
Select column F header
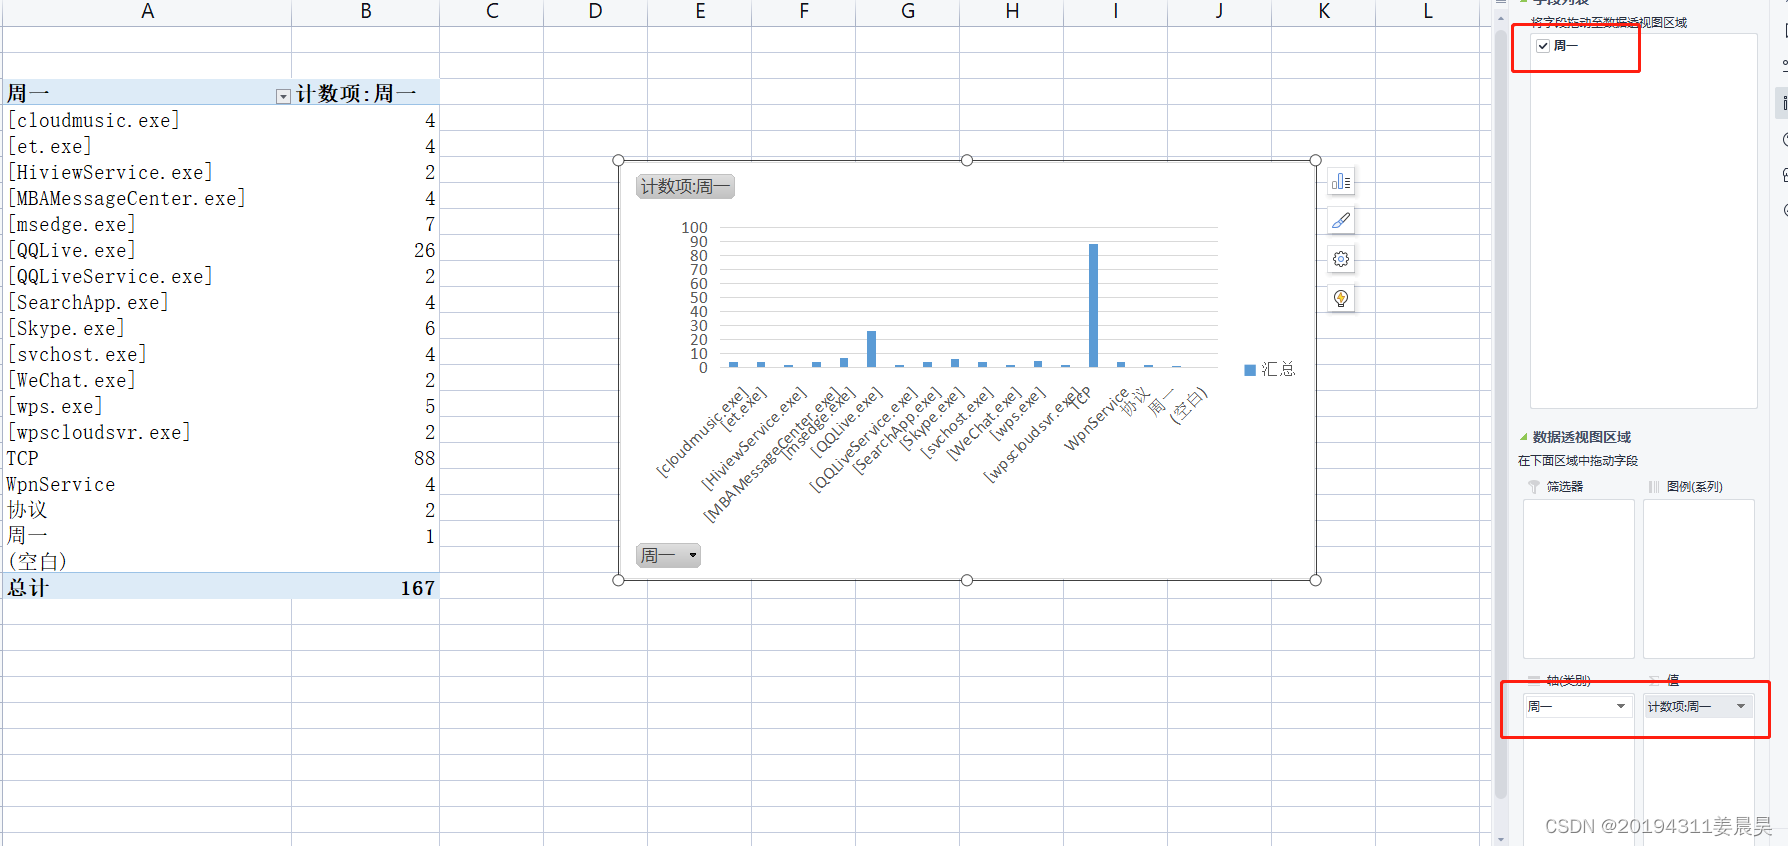pos(803,11)
